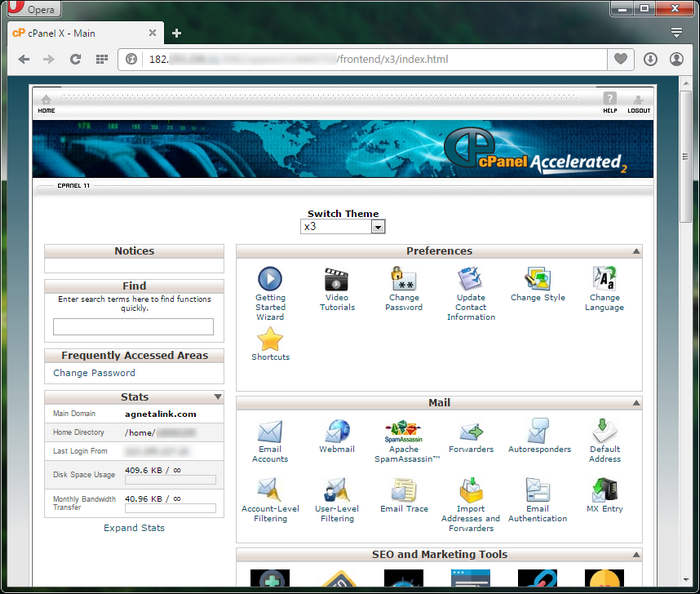700x594 pixels.
Task: Open the Change Language icon
Action: pyautogui.click(x=604, y=278)
